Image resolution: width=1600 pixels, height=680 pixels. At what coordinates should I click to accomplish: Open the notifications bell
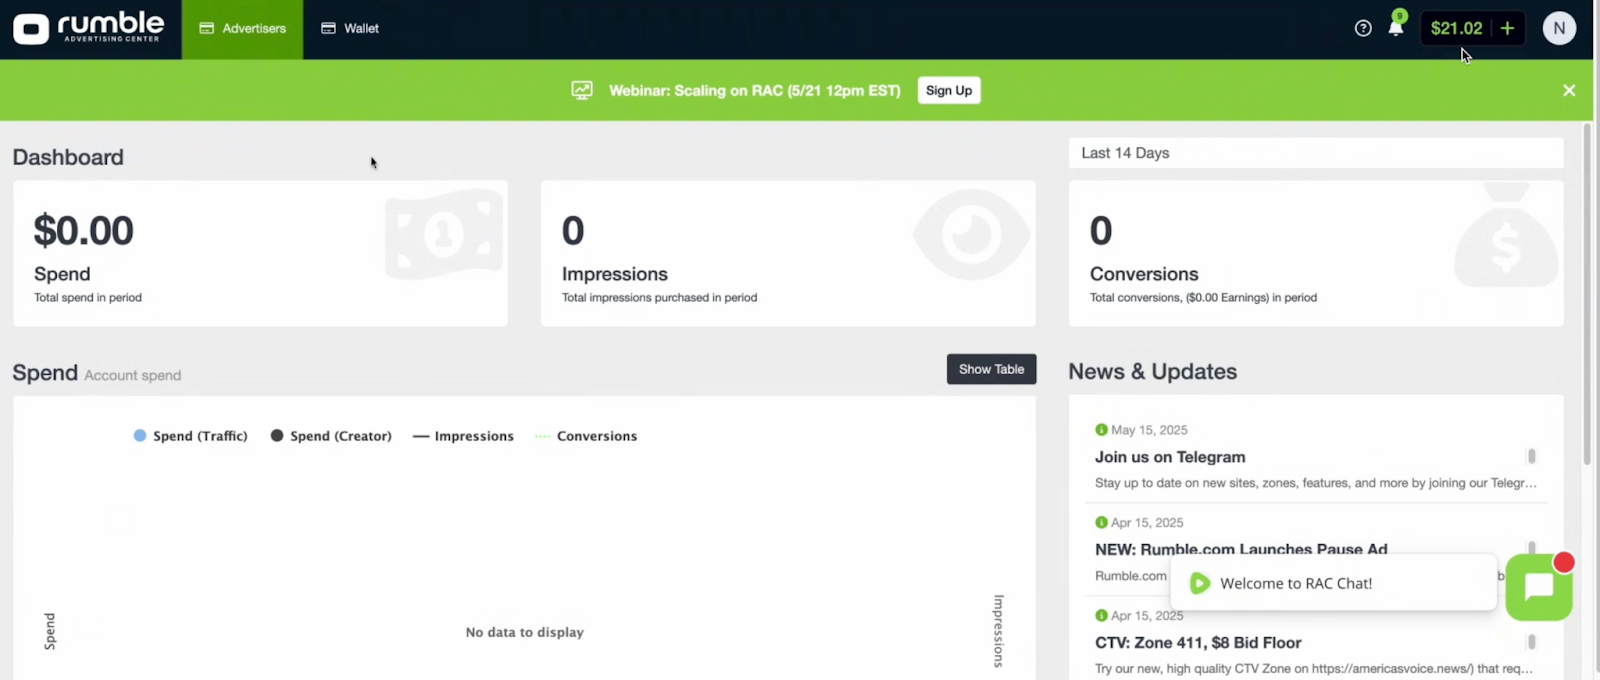pos(1396,27)
